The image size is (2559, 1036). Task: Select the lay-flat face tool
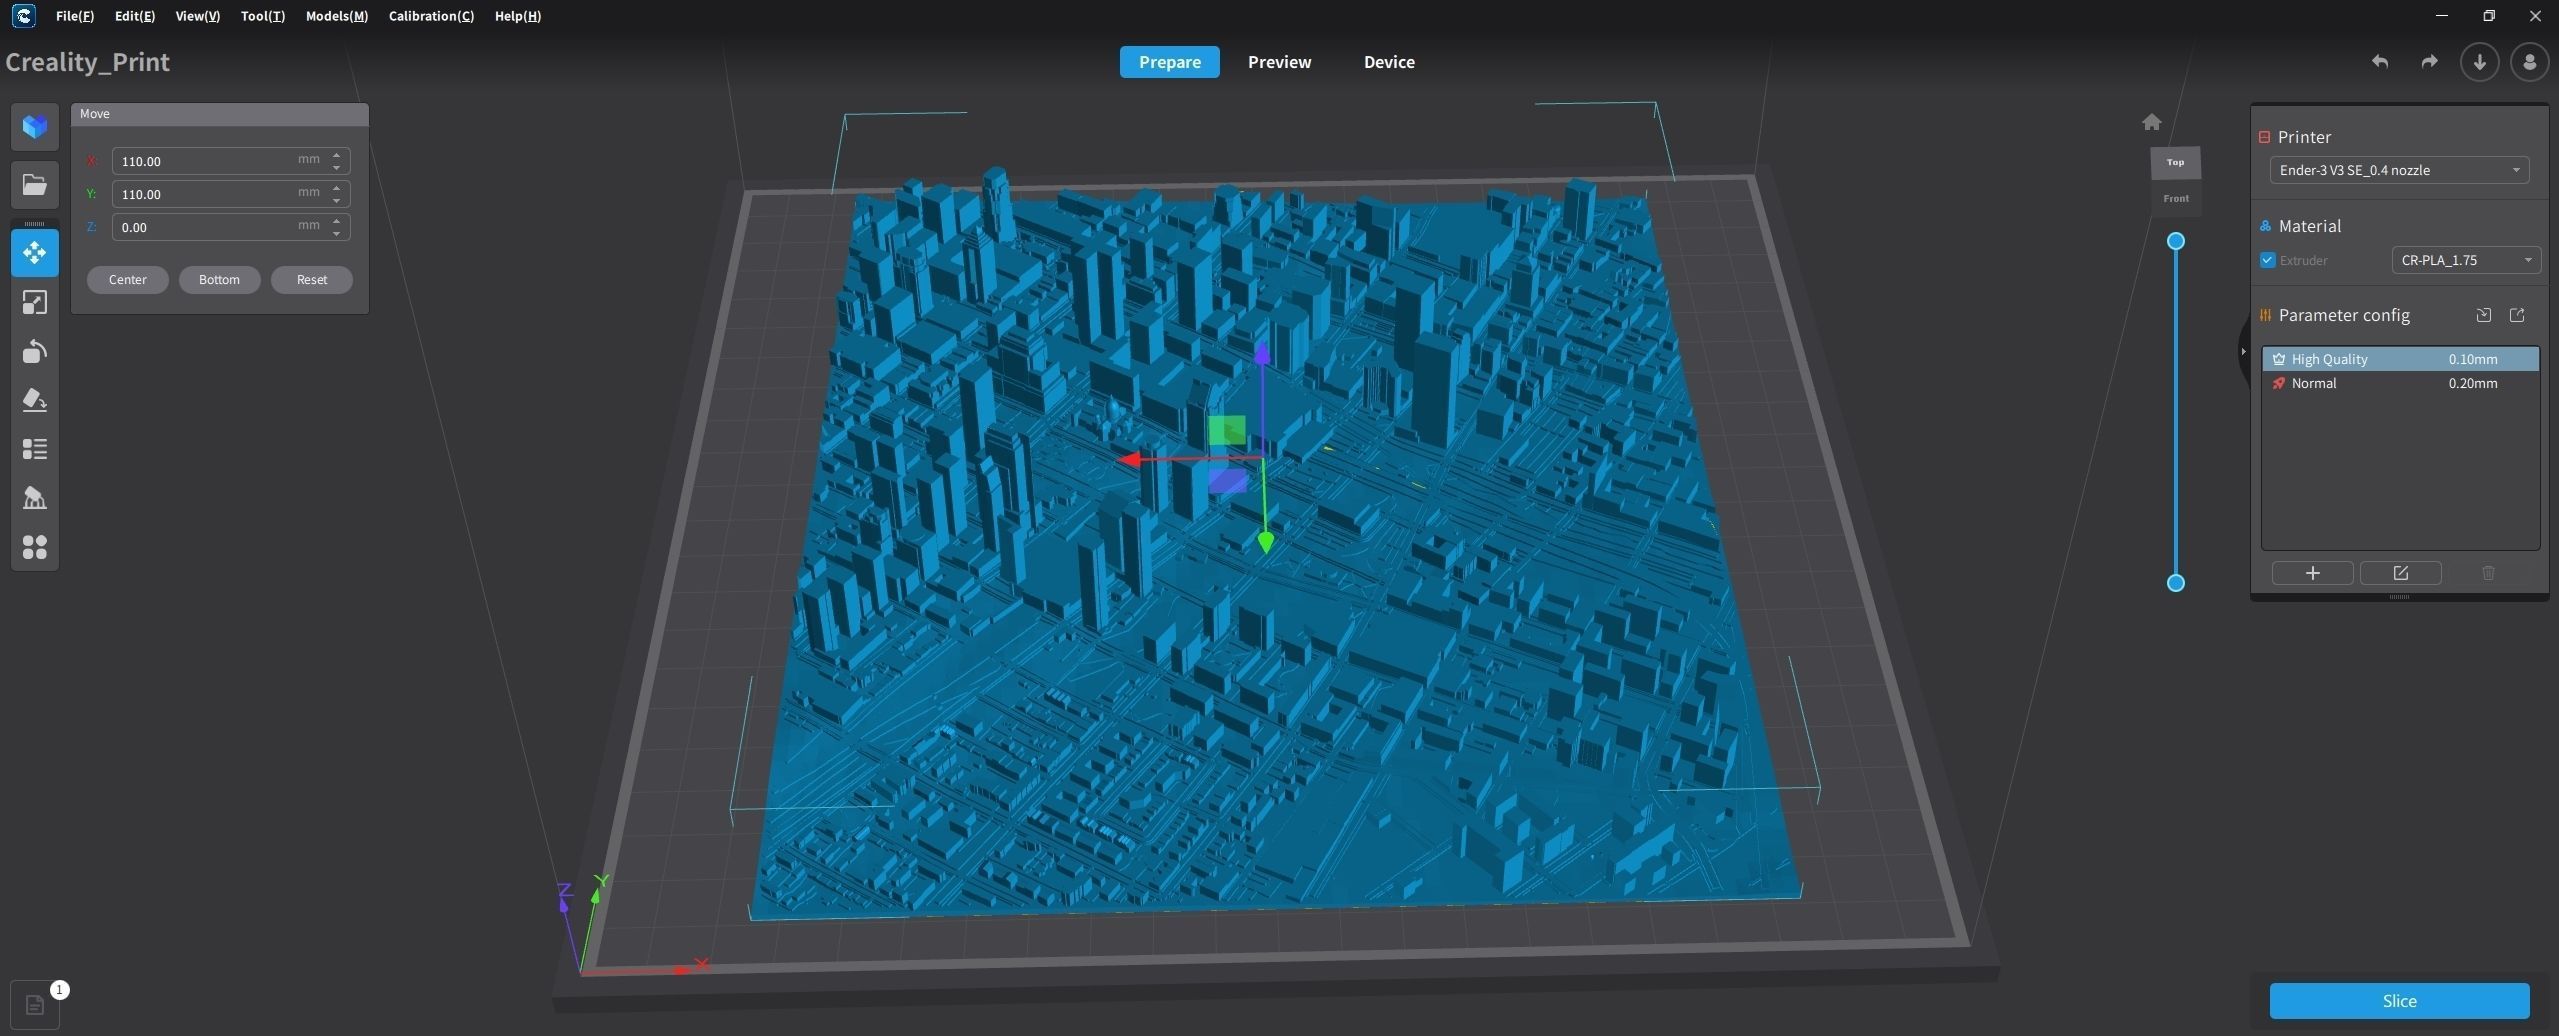[35, 400]
